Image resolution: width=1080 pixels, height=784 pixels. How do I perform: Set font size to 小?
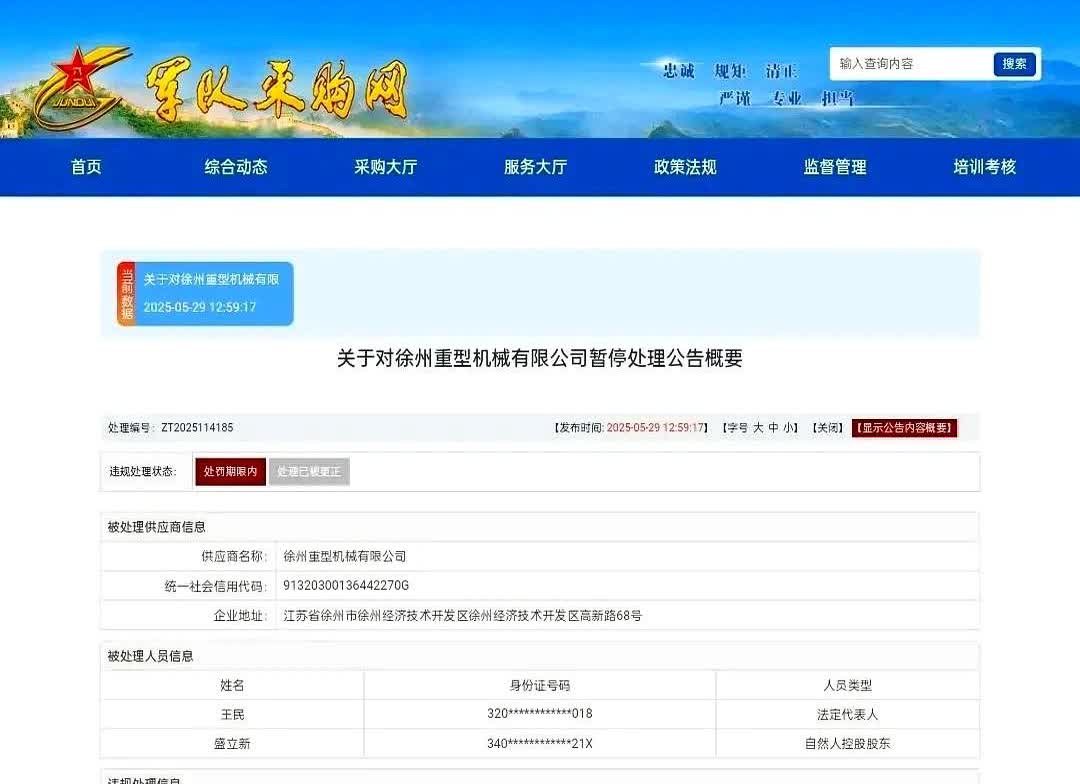(x=789, y=428)
